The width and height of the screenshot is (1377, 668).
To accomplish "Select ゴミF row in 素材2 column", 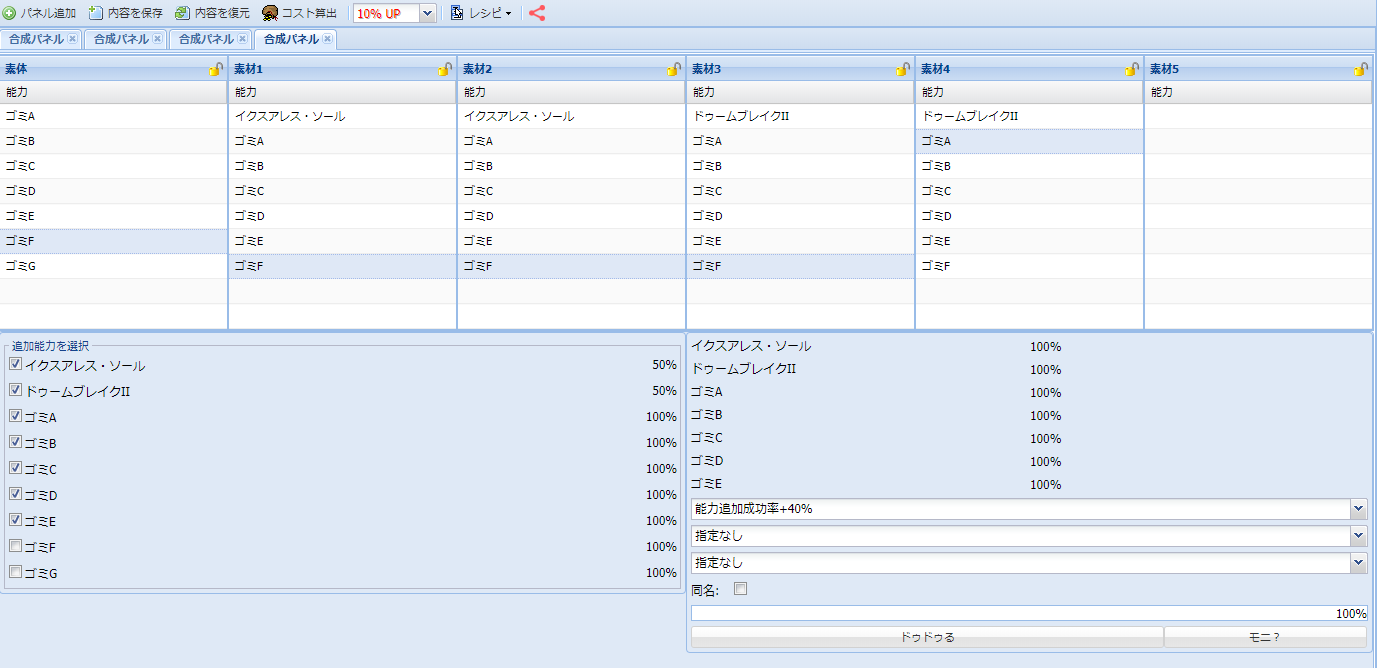I will point(572,266).
